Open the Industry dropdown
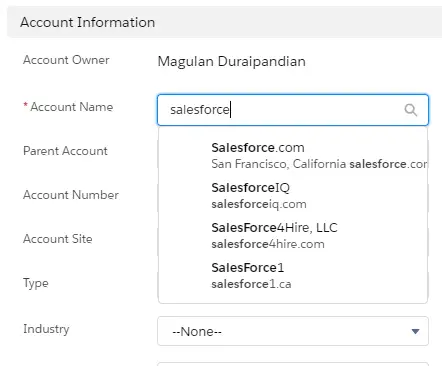The image size is (442, 366). point(293,331)
